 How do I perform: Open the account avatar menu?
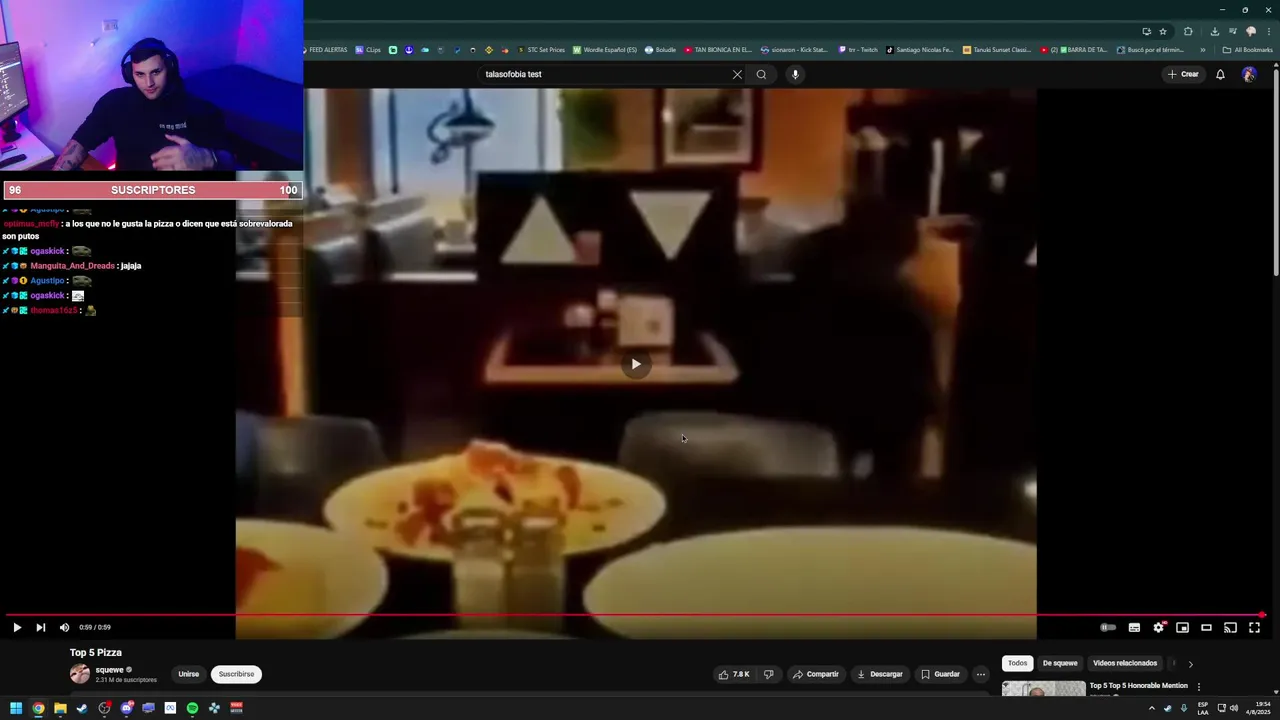point(1249,74)
